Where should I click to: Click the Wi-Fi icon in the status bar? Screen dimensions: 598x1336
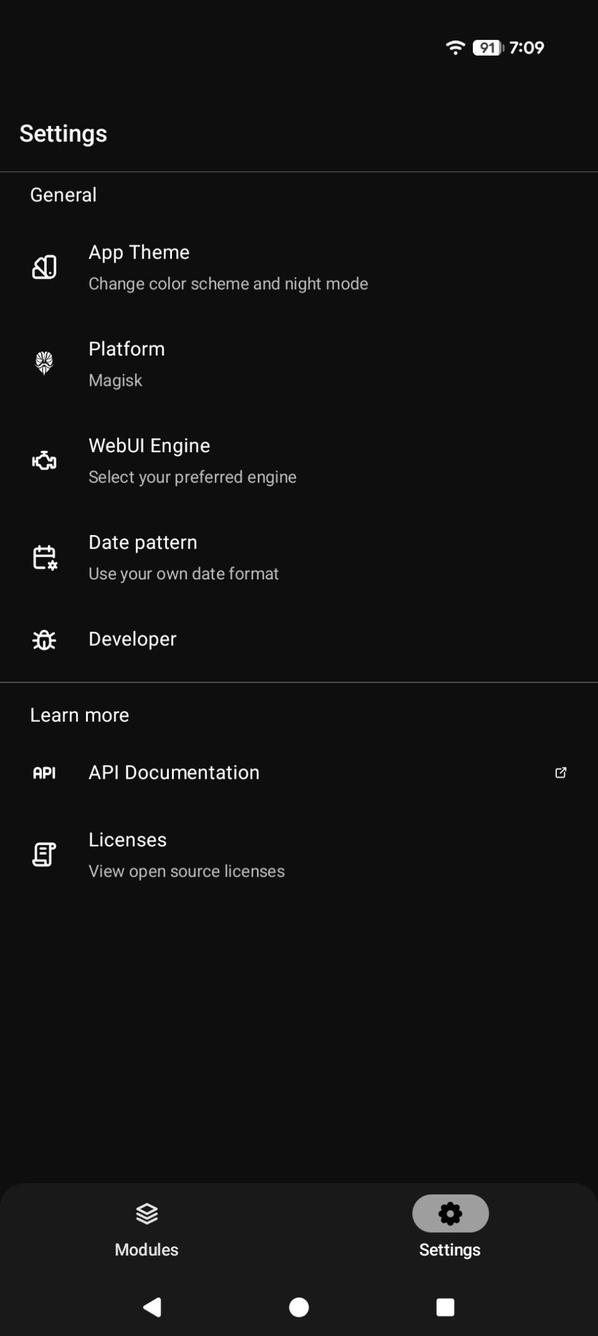pos(455,47)
